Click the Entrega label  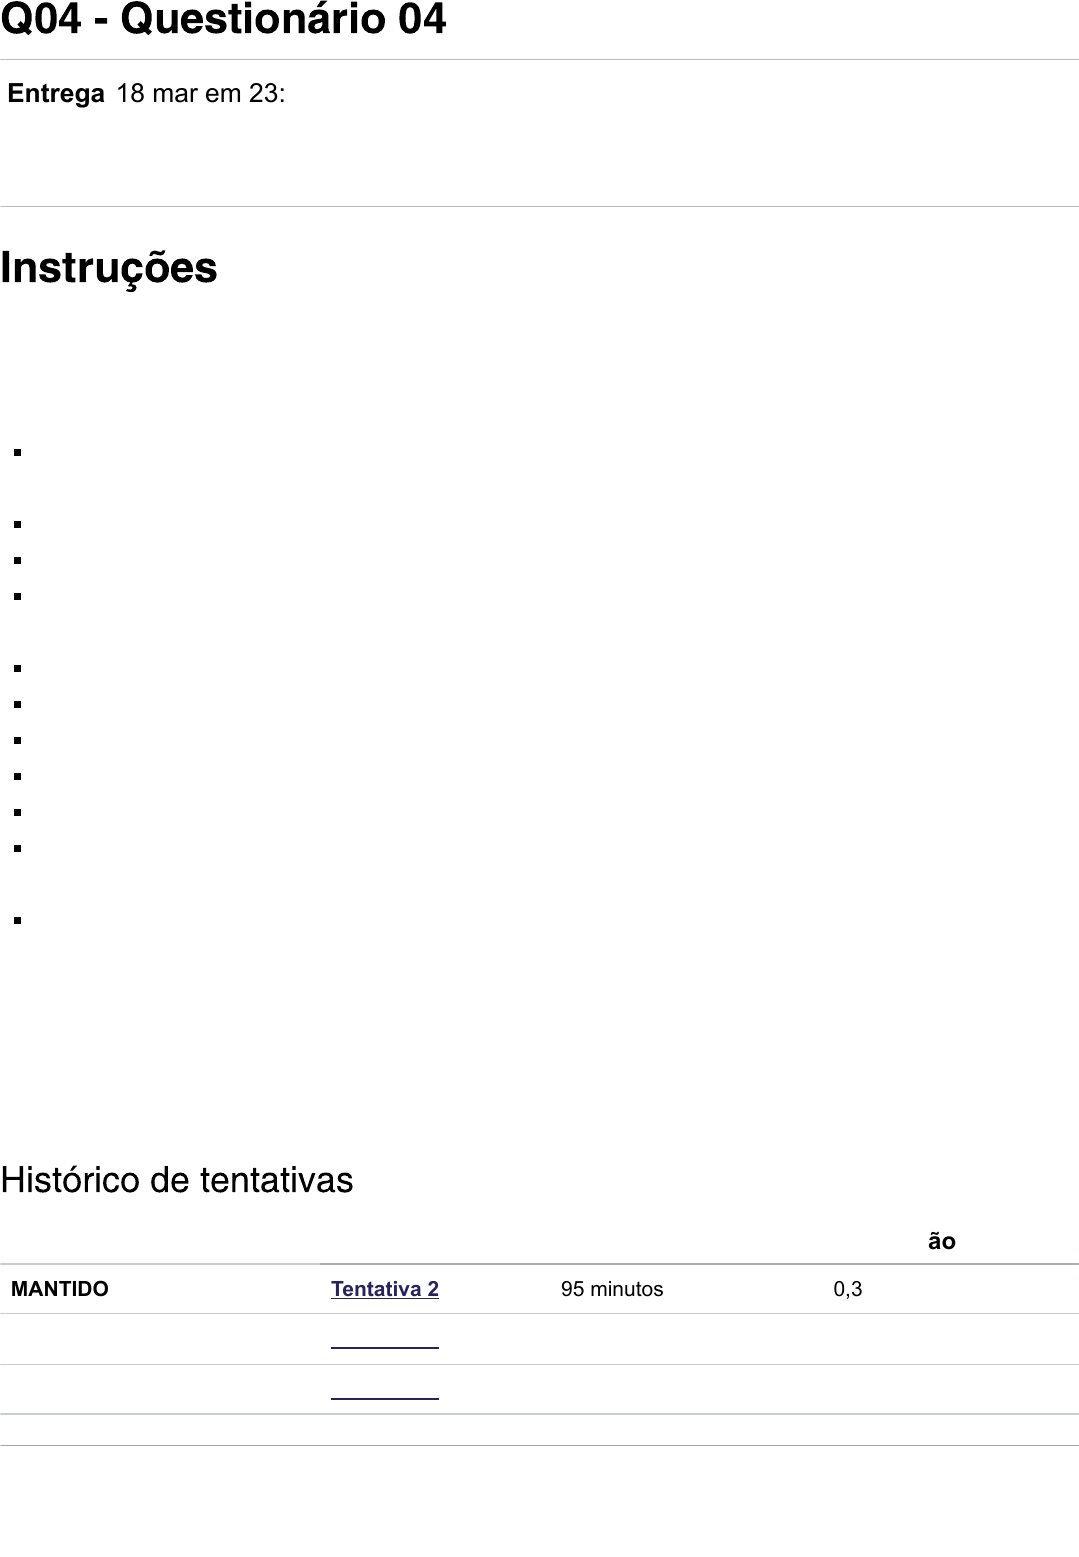tap(56, 94)
